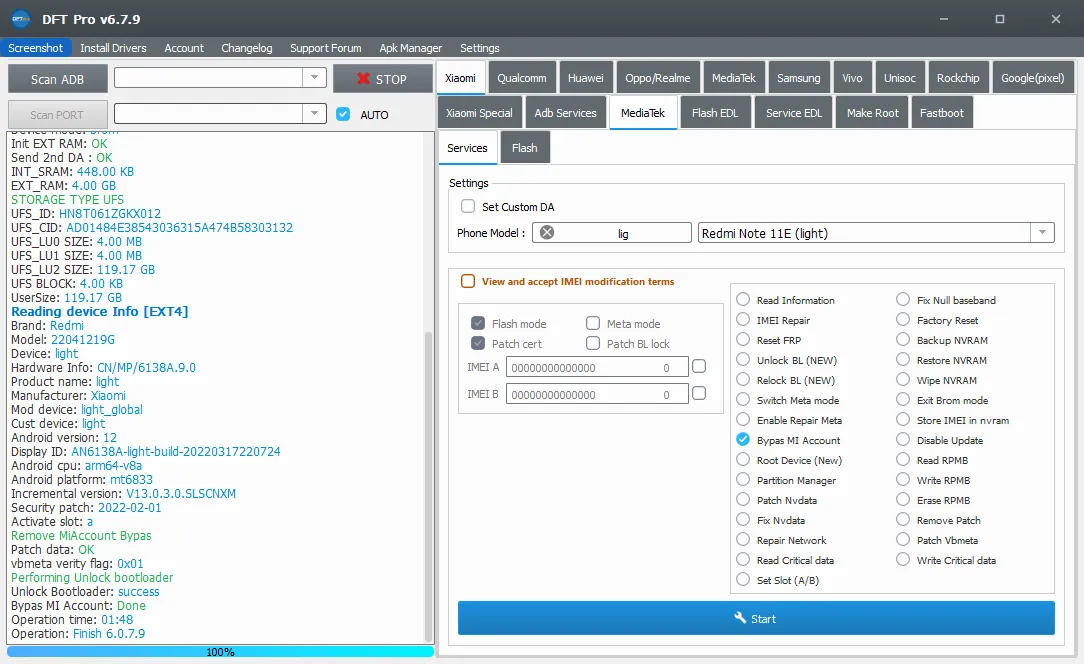Image resolution: width=1084 pixels, height=664 pixels.
Task: Clear phone model search with X icon
Action: click(x=546, y=233)
